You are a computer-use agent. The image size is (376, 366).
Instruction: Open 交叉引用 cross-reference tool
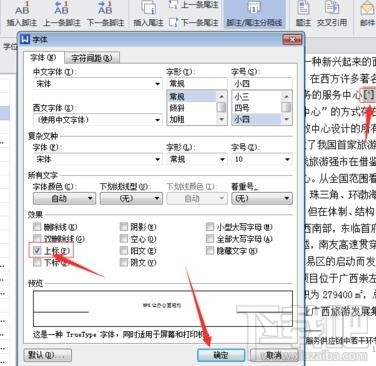tap(332, 13)
